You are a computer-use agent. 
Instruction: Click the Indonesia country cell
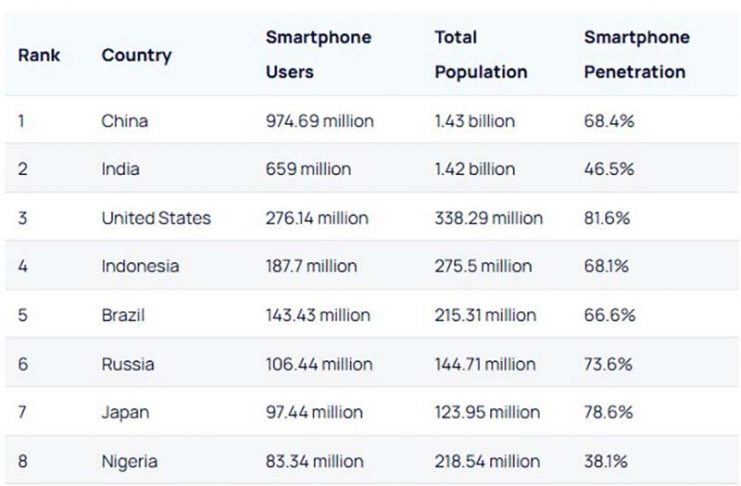coord(140,266)
